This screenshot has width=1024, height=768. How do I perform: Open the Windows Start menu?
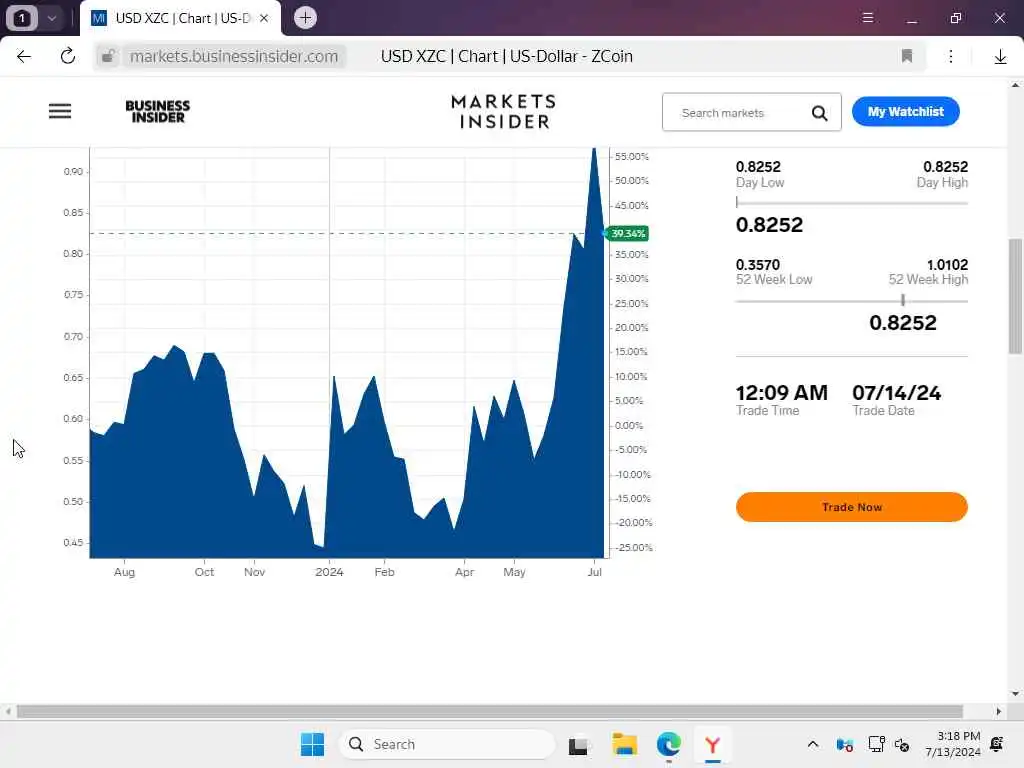(312, 744)
